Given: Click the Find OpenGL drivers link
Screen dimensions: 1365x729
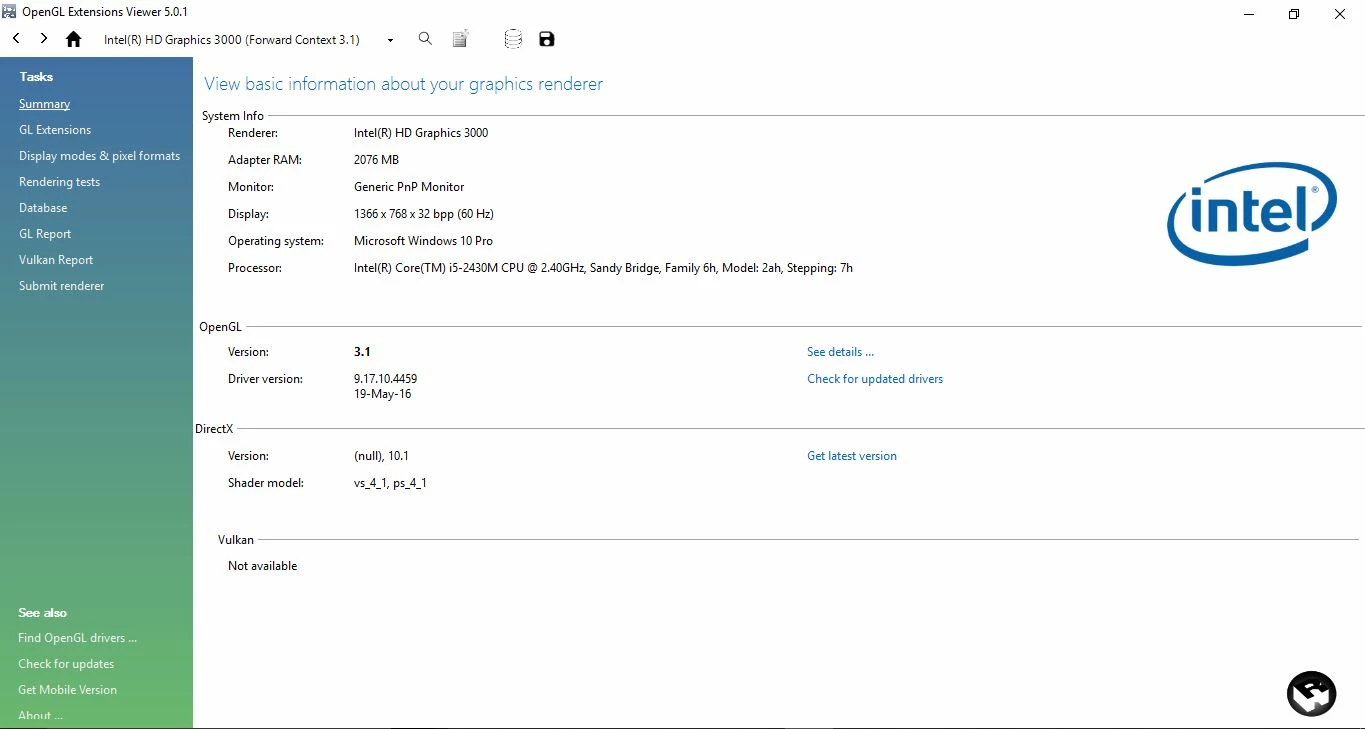Looking at the screenshot, I should (x=77, y=638).
